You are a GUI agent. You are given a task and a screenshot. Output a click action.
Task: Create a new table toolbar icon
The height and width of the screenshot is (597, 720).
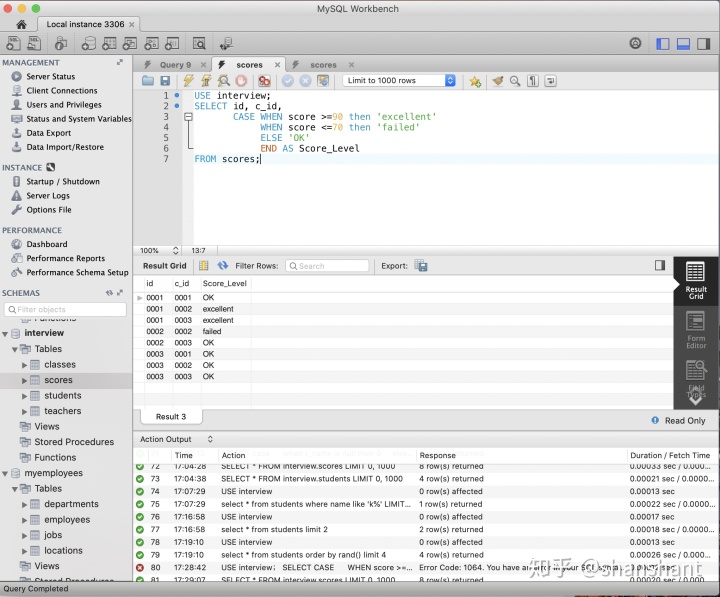[109, 44]
